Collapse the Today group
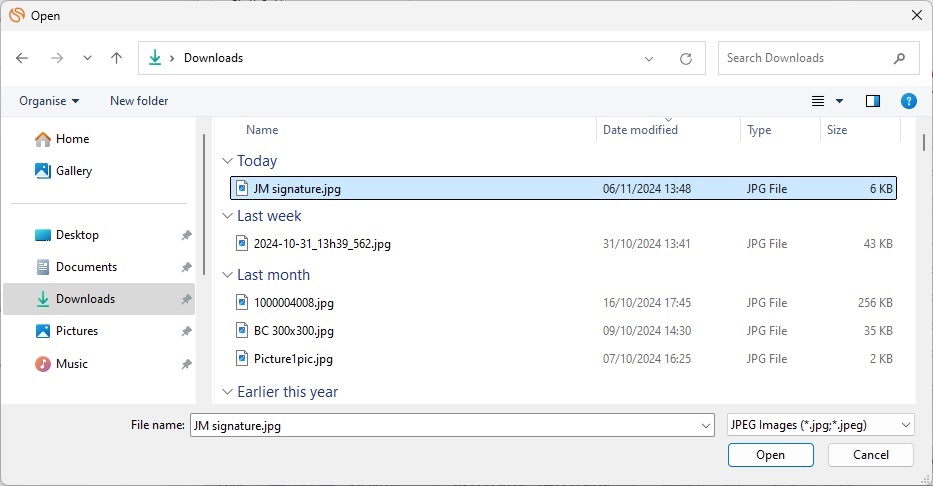 227,161
